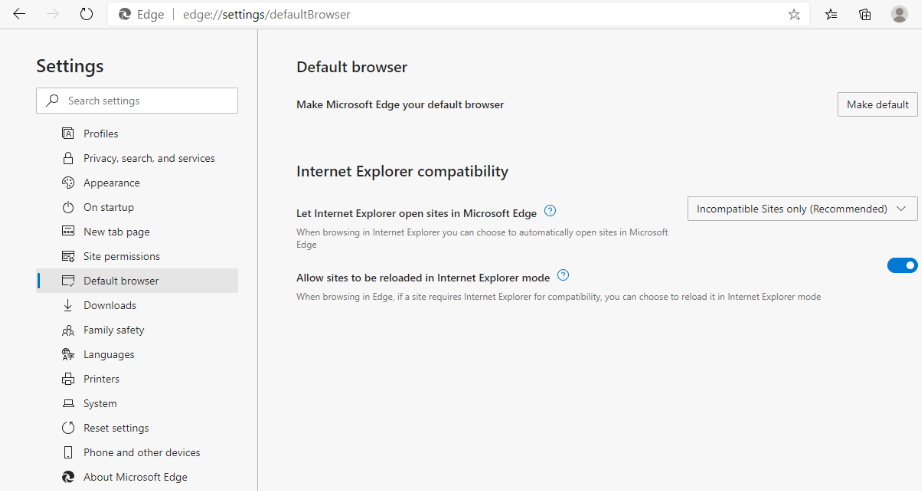Add page to favorites star icon
Image resolution: width=922 pixels, height=491 pixels.
[794, 15]
